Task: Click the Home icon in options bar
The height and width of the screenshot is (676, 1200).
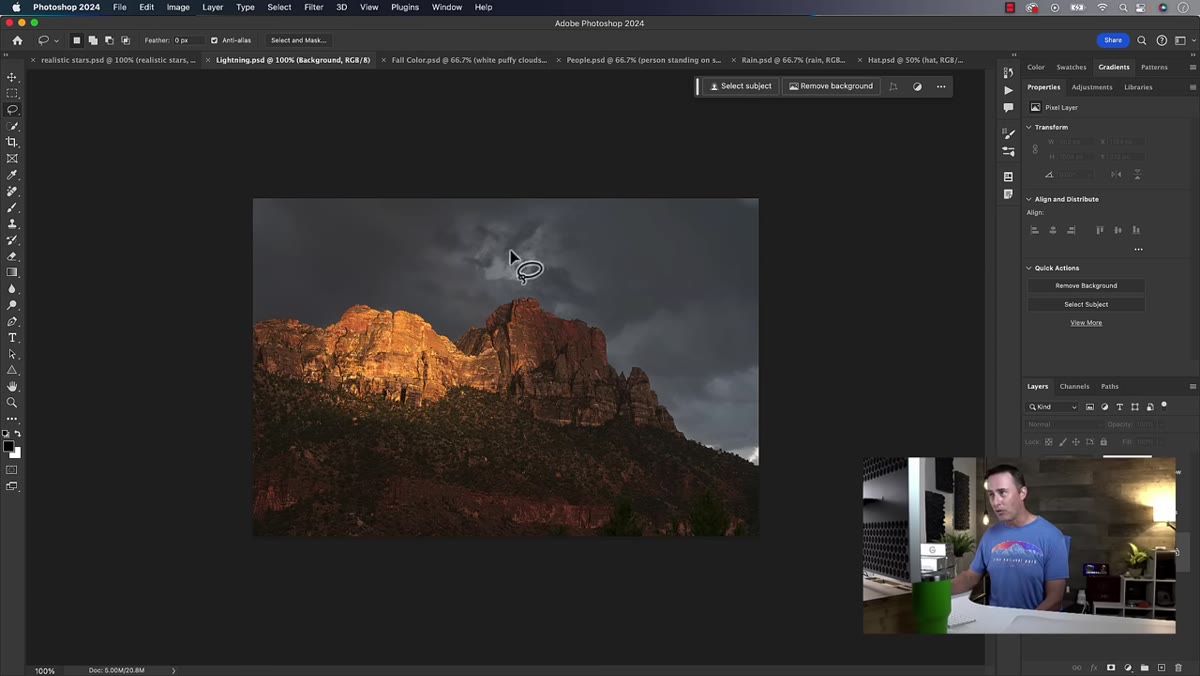Action: [x=17, y=40]
